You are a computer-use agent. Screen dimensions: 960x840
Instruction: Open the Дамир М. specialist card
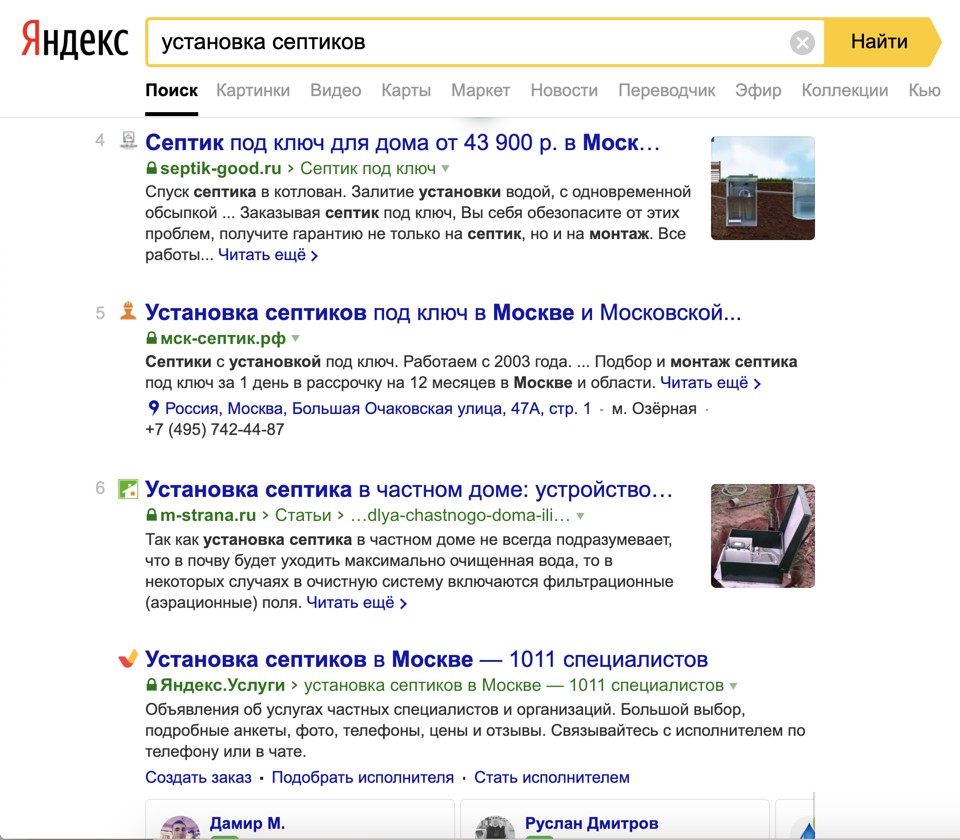pos(300,819)
